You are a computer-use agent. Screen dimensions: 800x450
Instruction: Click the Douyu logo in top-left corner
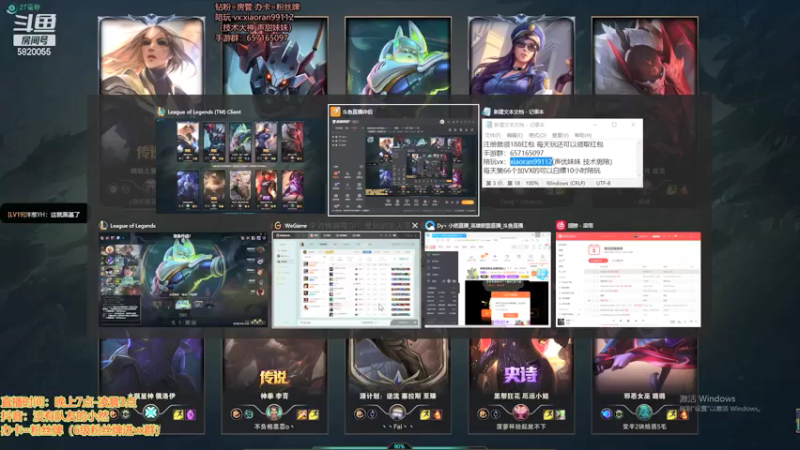[34, 24]
